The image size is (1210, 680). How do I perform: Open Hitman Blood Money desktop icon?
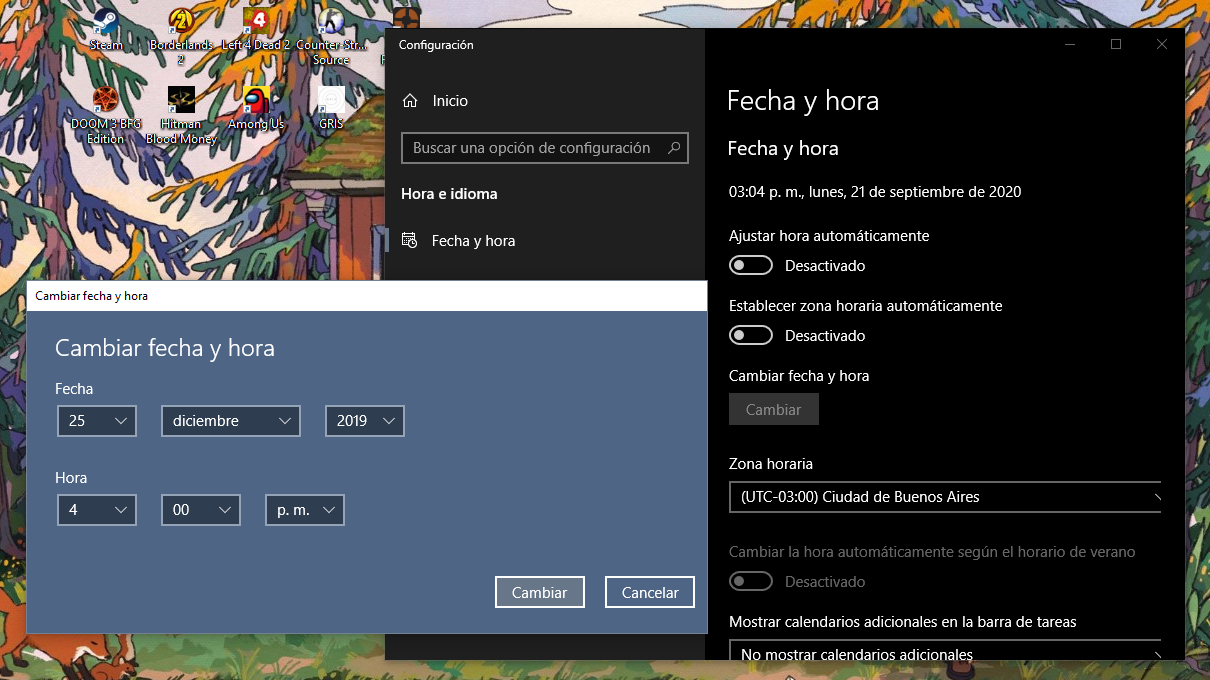coord(181,115)
